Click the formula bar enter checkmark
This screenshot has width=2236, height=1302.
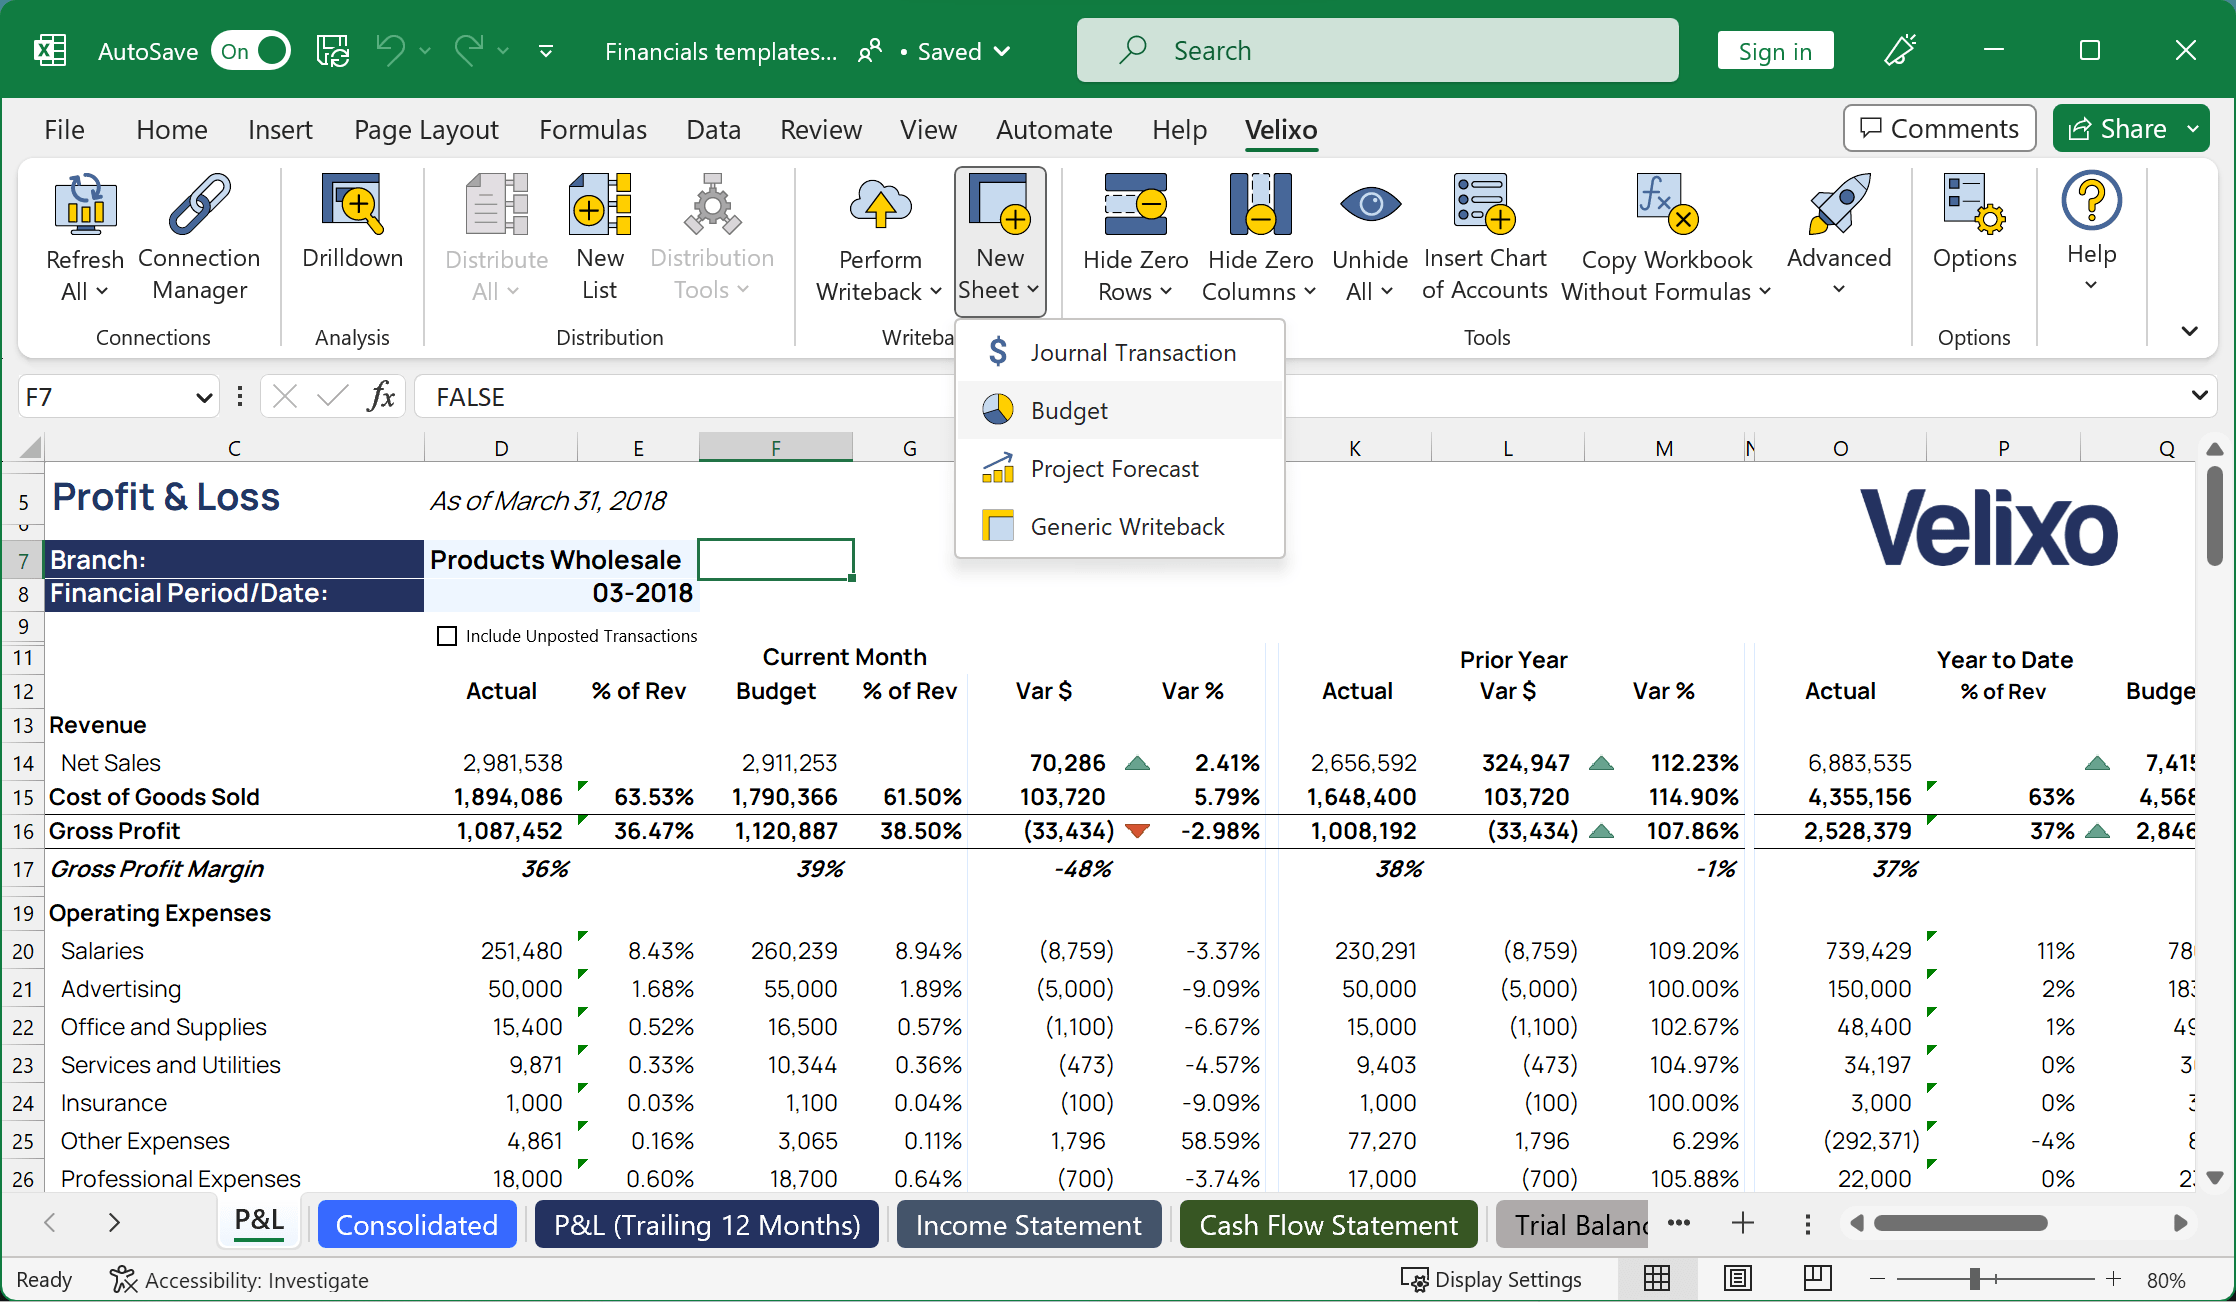point(332,397)
